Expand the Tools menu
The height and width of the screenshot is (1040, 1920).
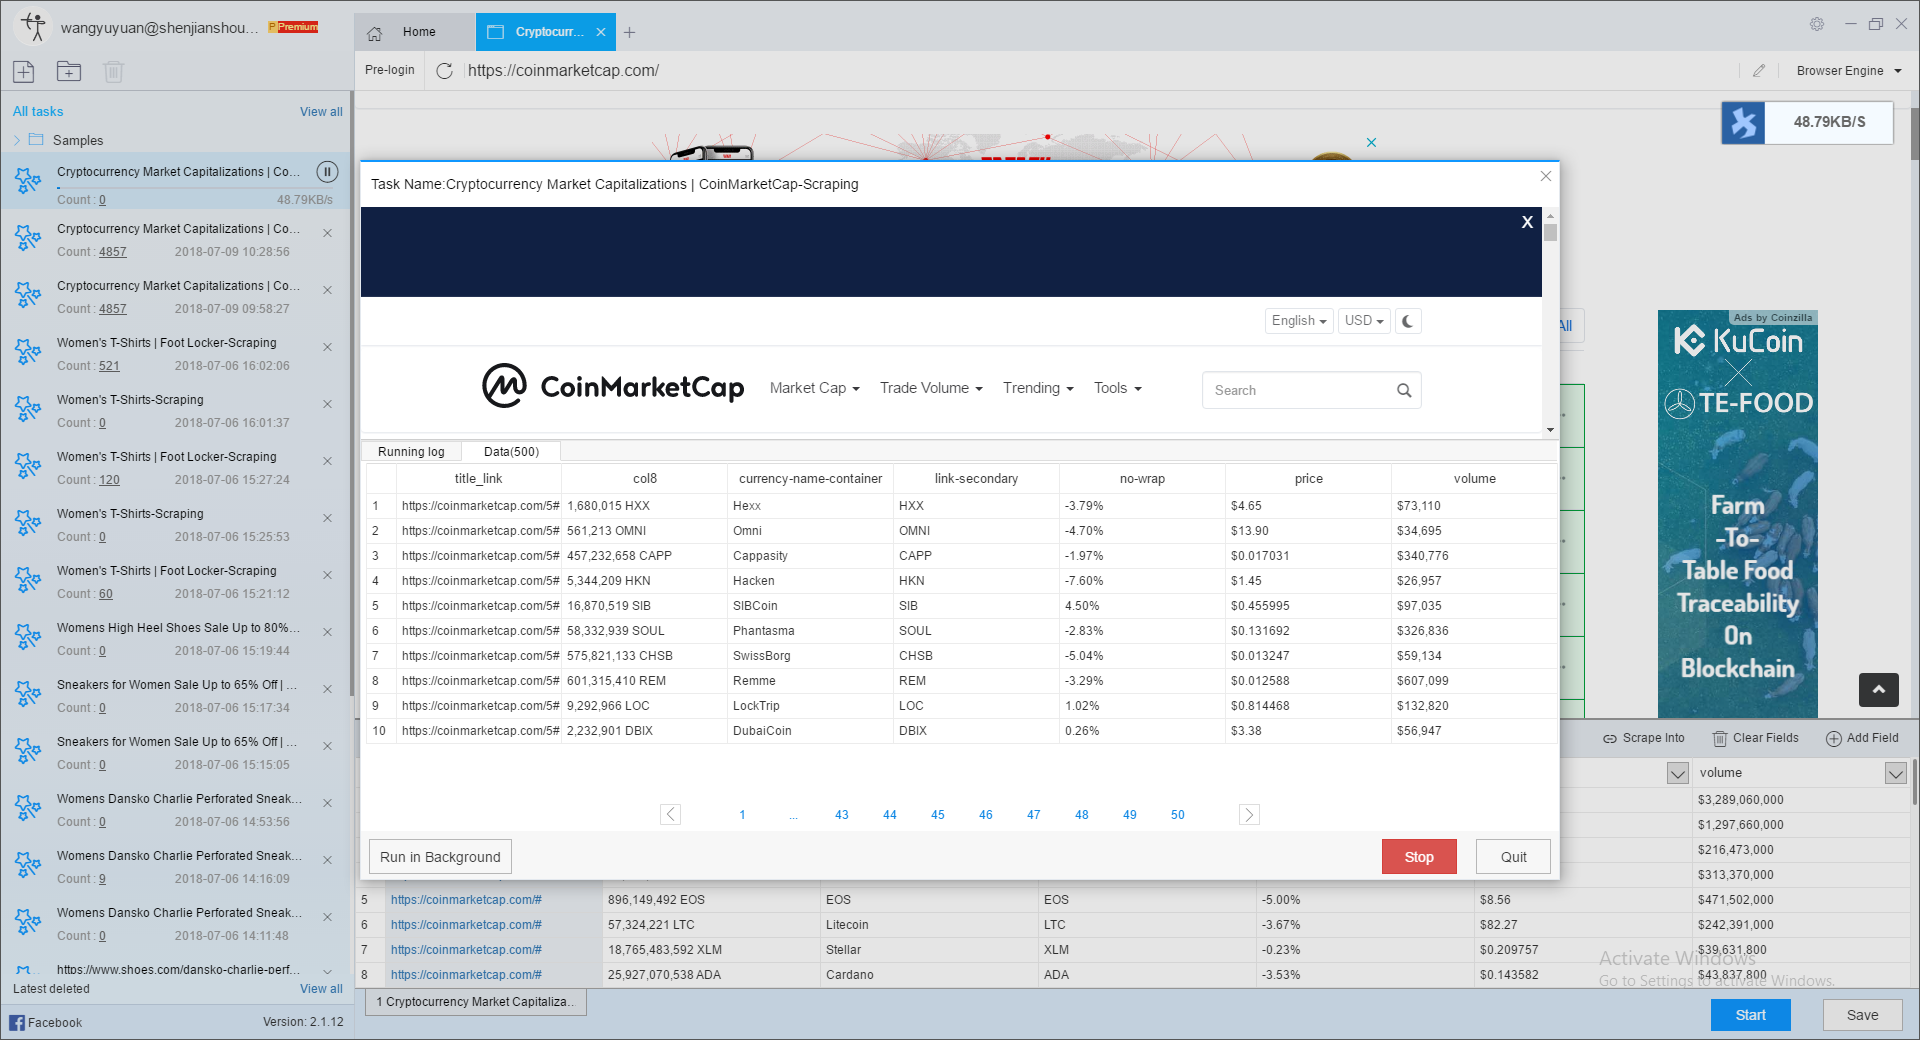[1117, 388]
